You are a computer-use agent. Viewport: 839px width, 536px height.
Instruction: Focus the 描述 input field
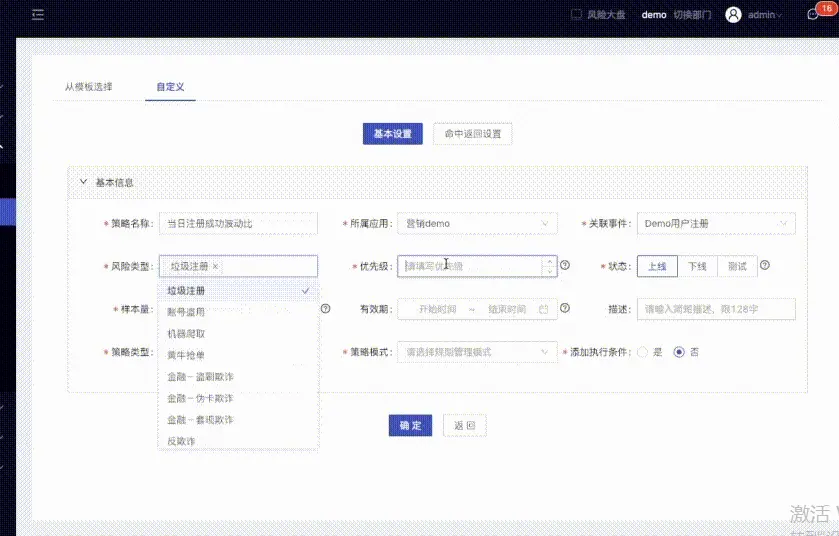tap(716, 309)
